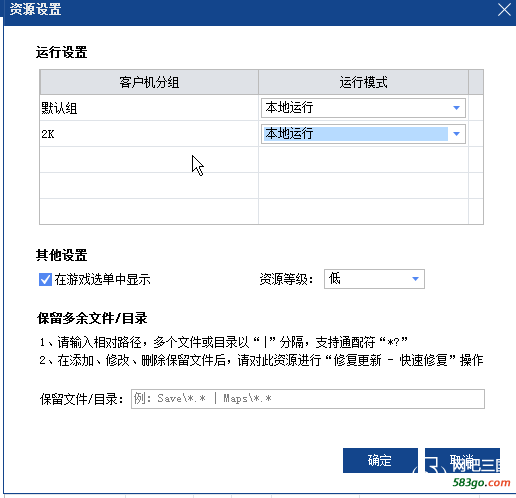Screen dimensions: 516x498
Task: Click the first empty row under 2K
Action: 254,160
